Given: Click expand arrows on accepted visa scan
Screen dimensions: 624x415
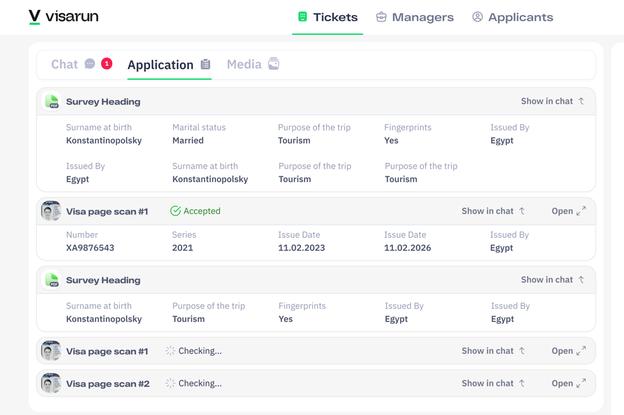Looking at the screenshot, I should (581, 210).
